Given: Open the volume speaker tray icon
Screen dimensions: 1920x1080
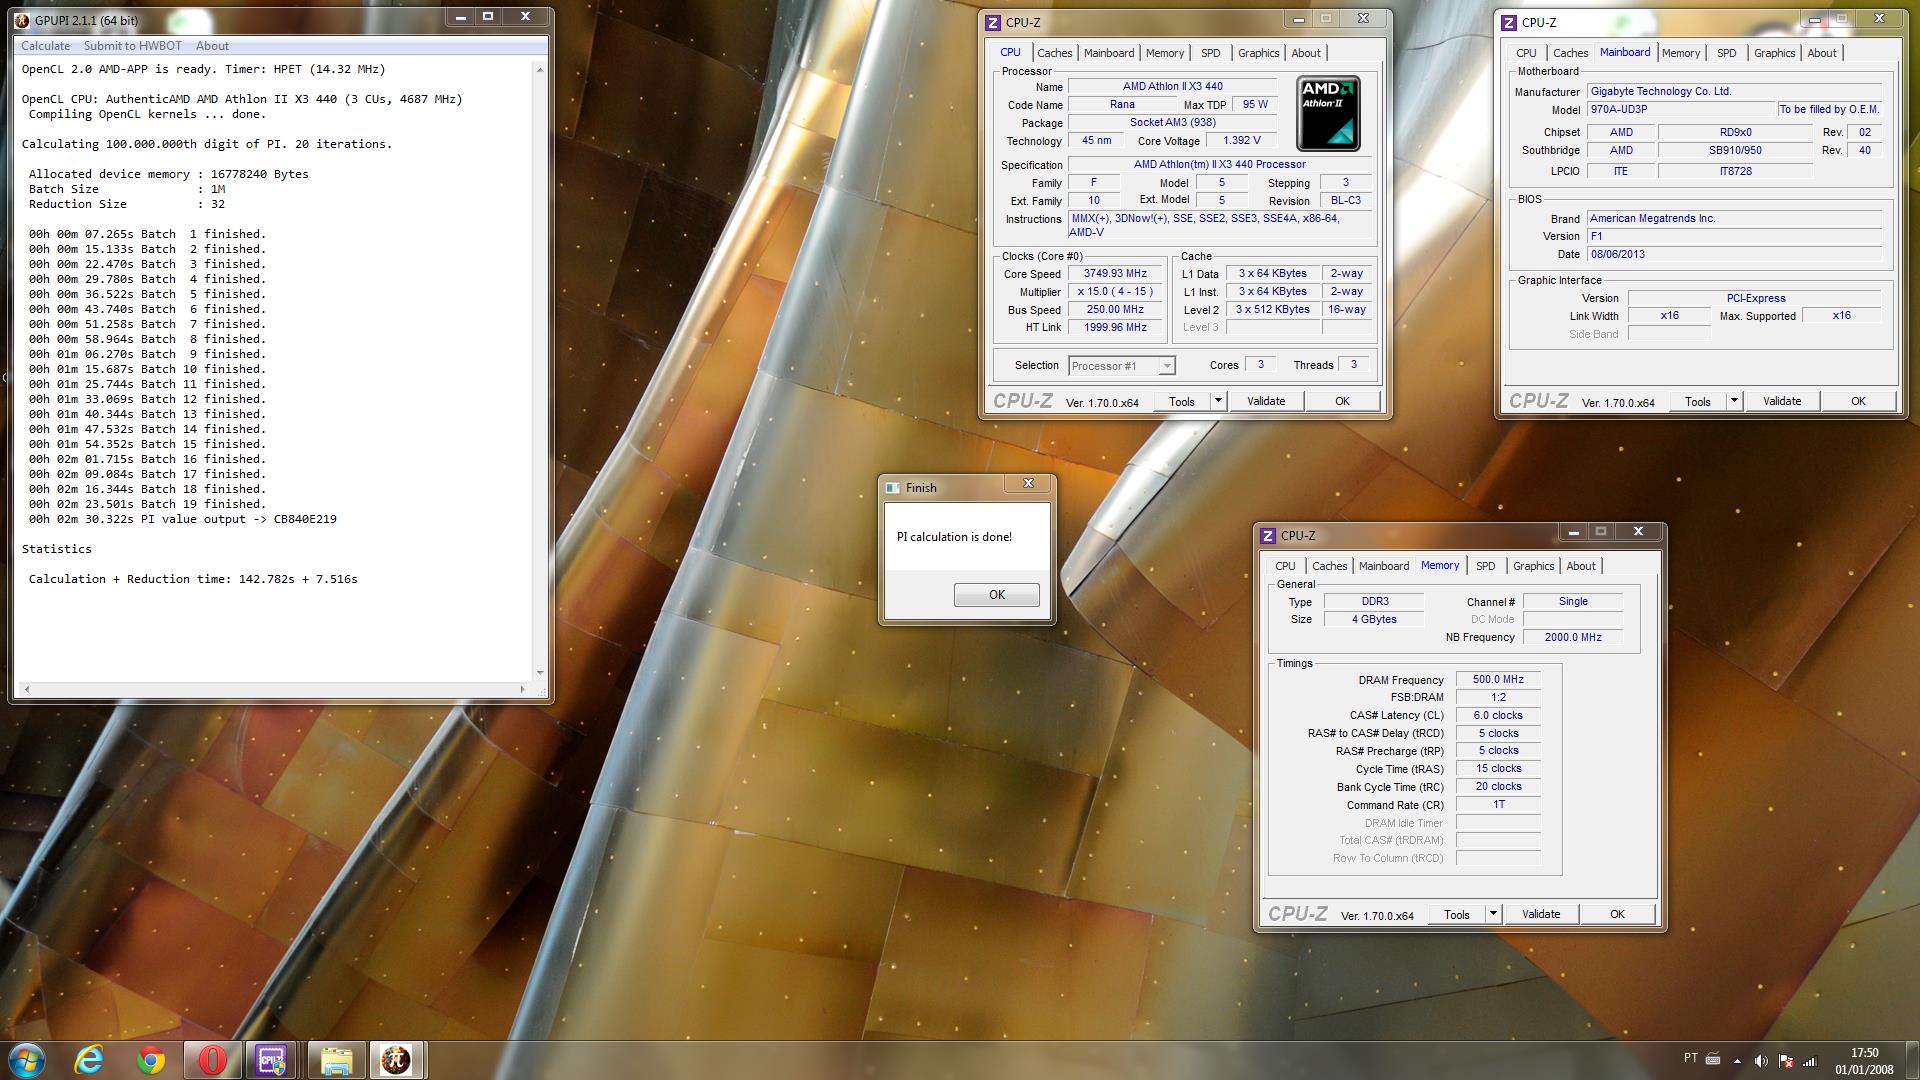Looking at the screenshot, I should point(1761,1061).
